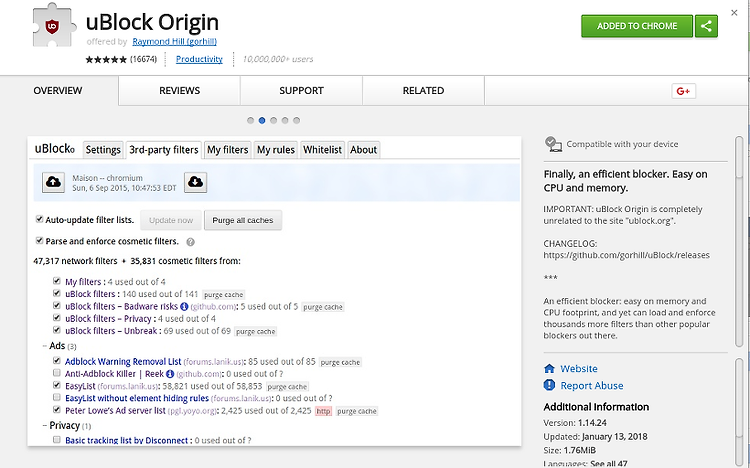This screenshot has height=468, width=750.
Task: Switch to 3rd-party filters tab
Action: coord(164,150)
